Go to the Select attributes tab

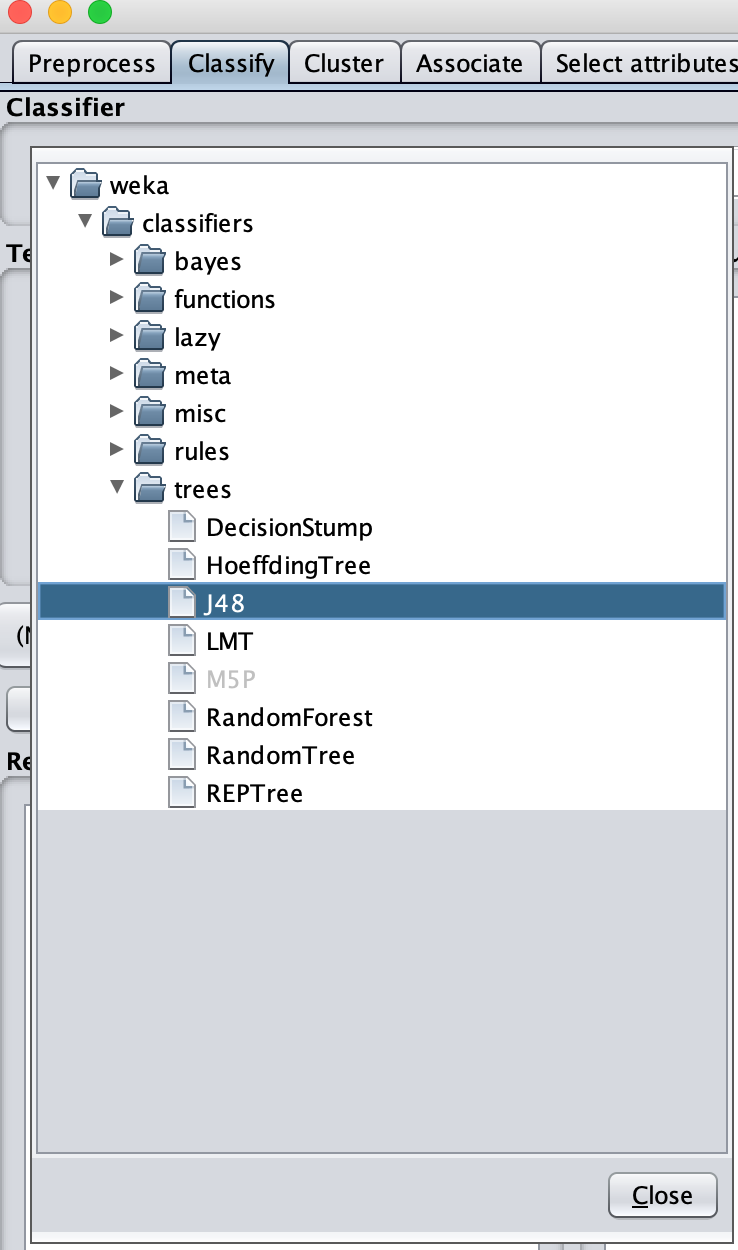[640, 63]
